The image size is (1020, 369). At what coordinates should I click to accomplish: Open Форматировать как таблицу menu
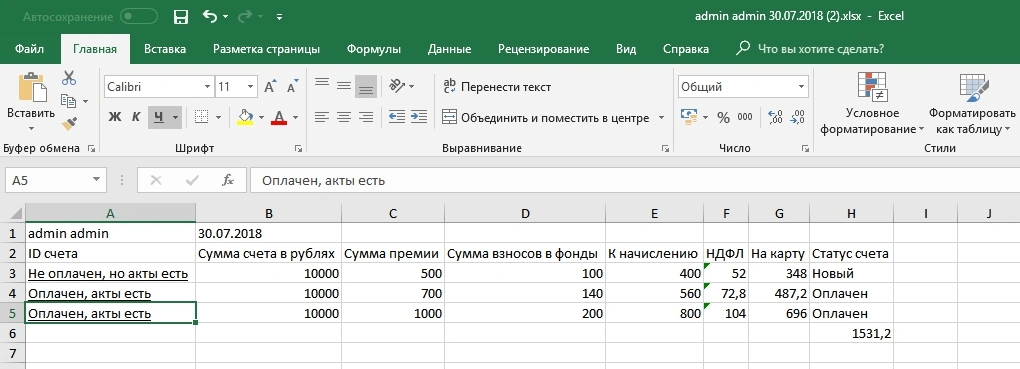coord(973,103)
